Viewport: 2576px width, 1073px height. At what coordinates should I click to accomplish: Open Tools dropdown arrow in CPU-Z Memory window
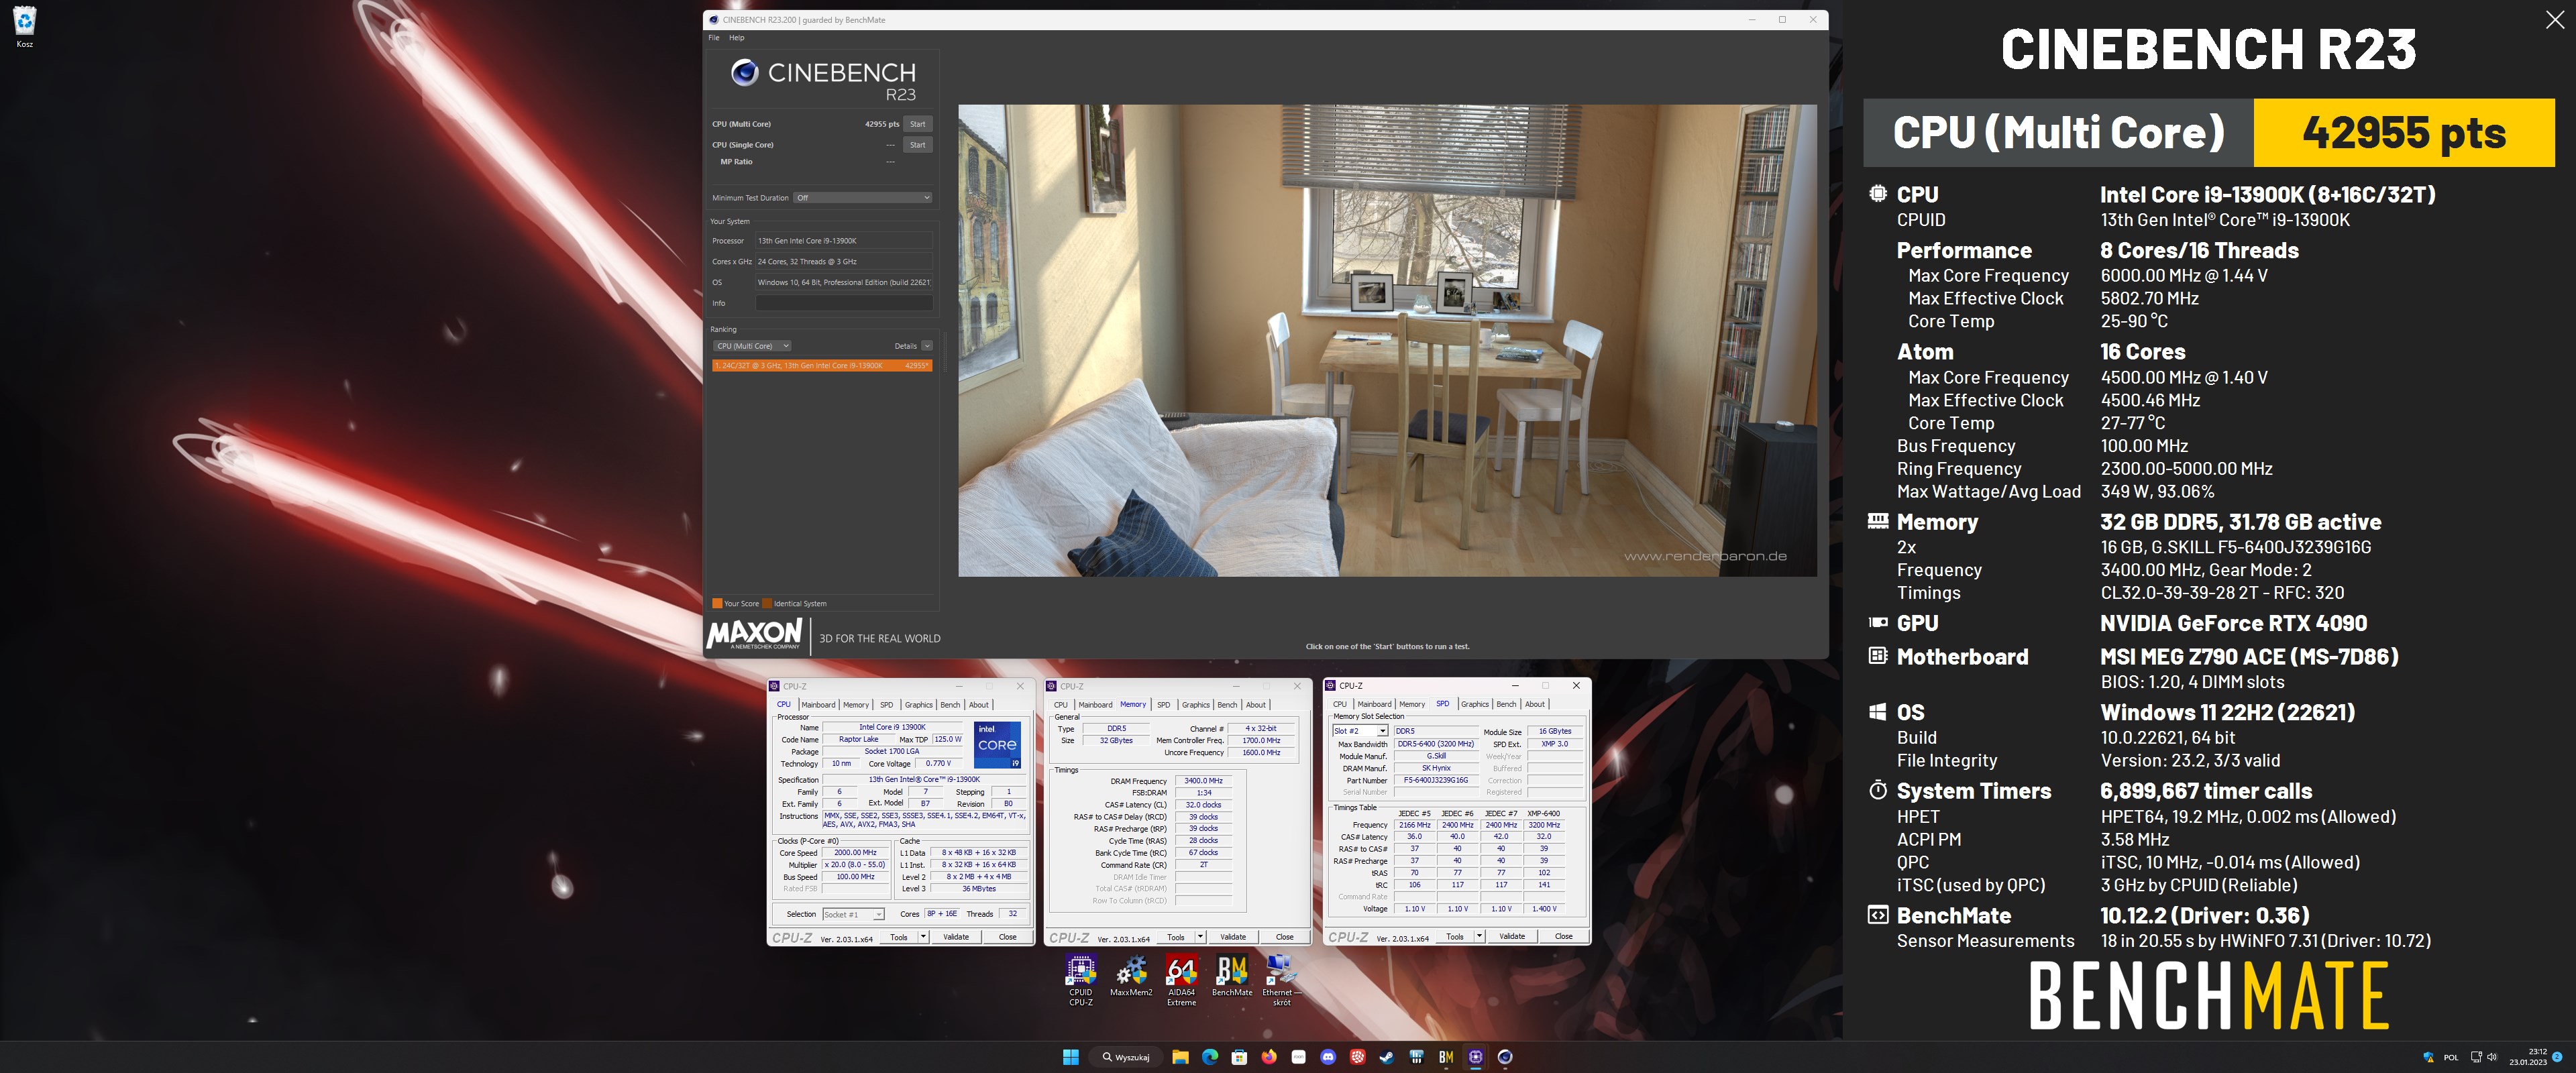1200,937
